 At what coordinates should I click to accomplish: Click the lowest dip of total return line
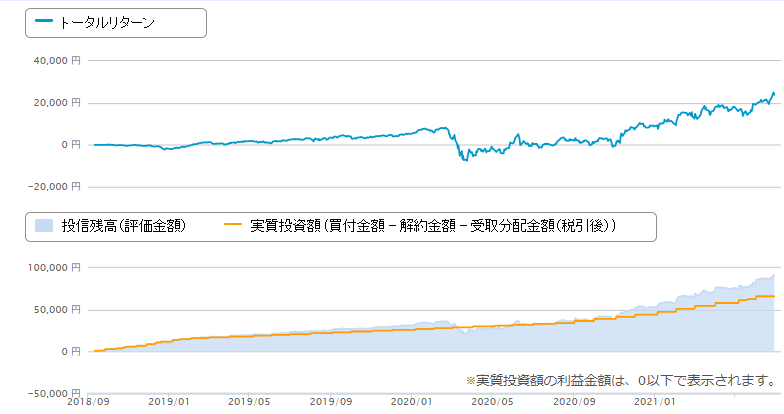click(464, 160)
